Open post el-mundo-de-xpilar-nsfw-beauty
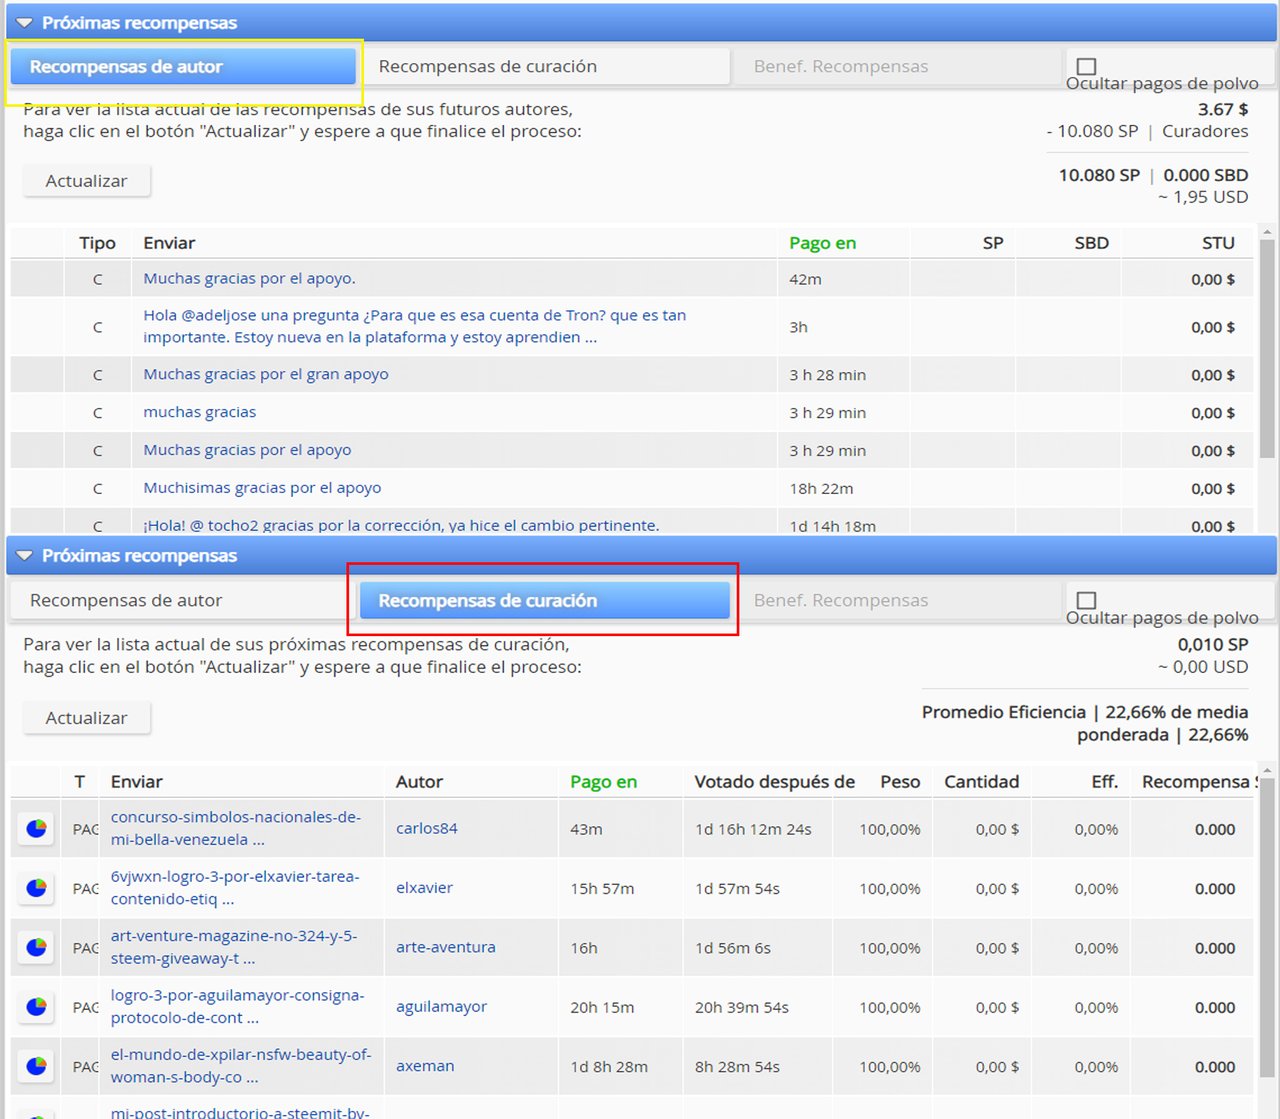This screenshot has width=1280, height=1119. click(241, 1066)
